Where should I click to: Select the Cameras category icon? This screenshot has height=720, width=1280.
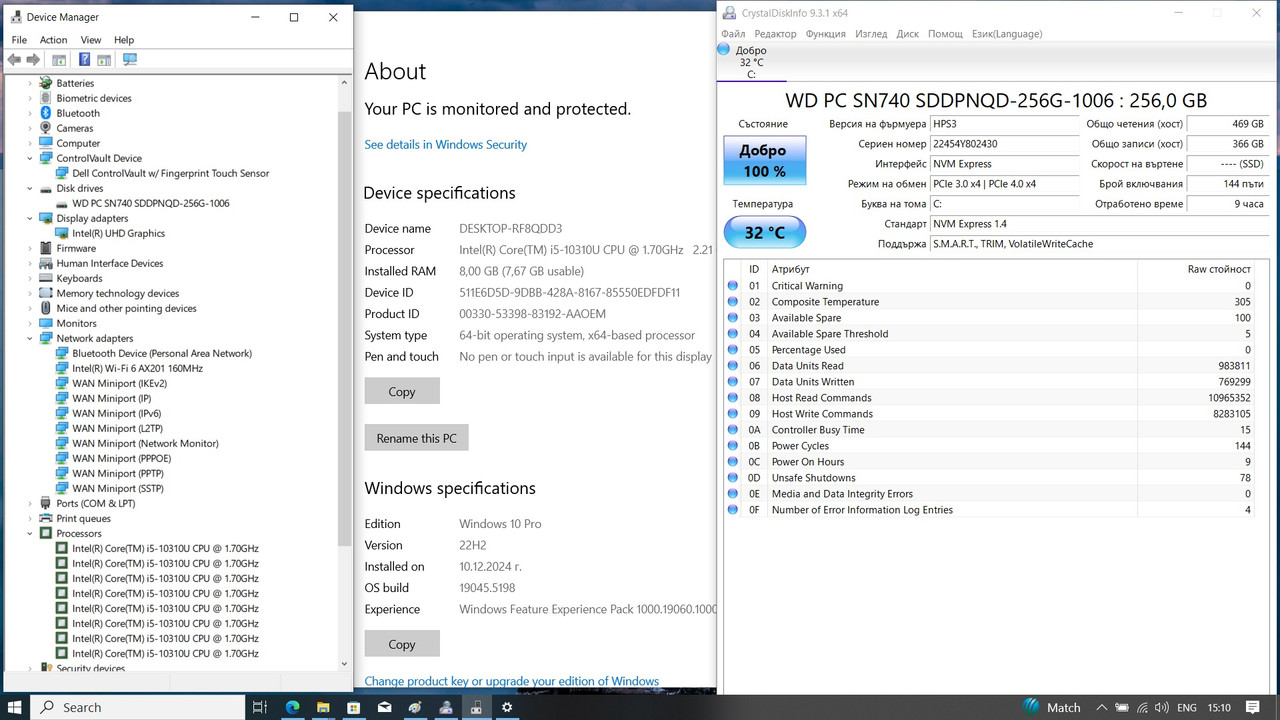[x=46, y=128]
